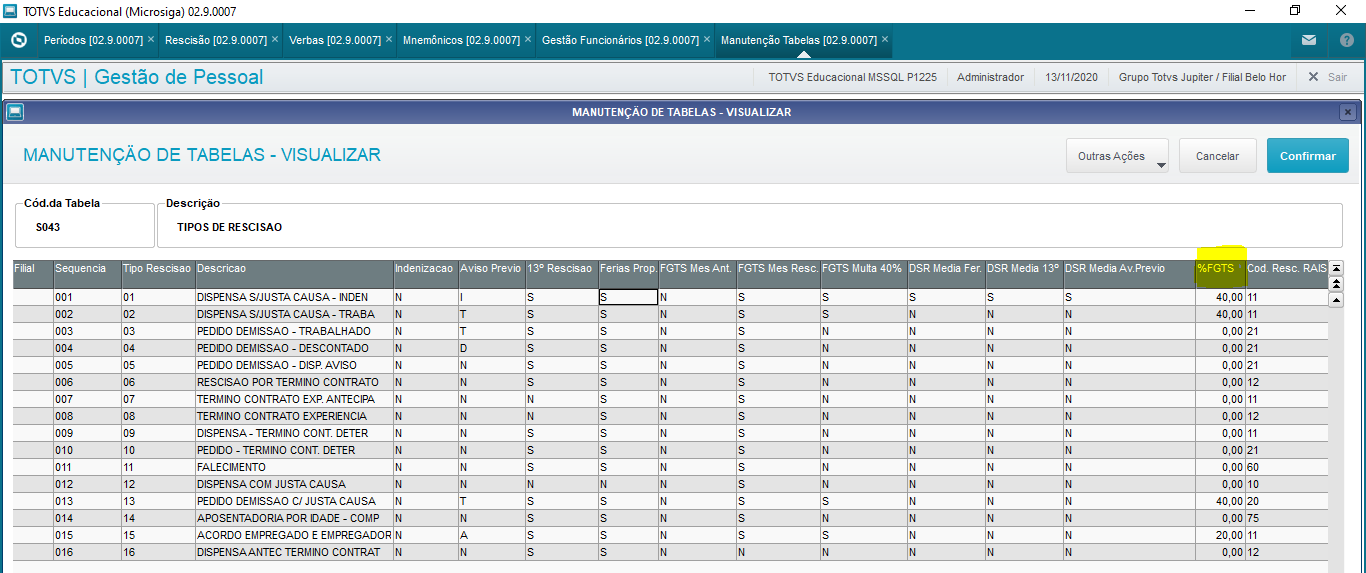This screenshot has height=573, width=1366.
Task: Click the Descrição TIPOS DE RESCISAO field
Action: [749, 227]
